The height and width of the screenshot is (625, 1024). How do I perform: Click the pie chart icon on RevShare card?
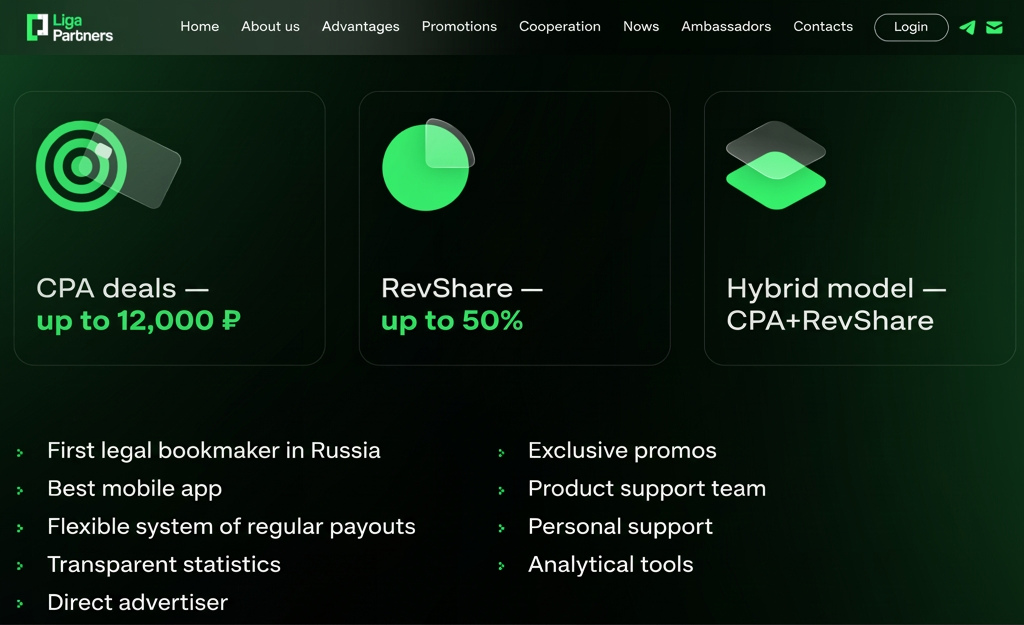[x=428, y=165]
